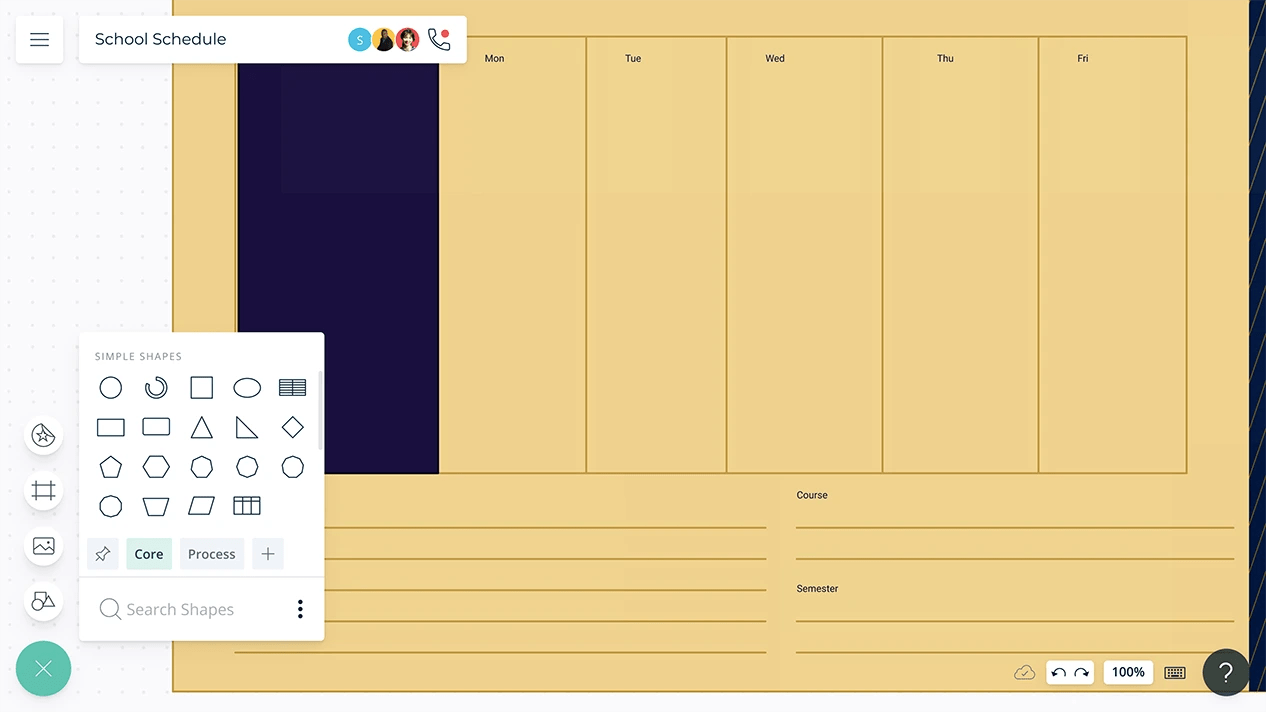Click the Fri column header
The height and width of the screenshot is (712, 1266).
coord(1083,59)
